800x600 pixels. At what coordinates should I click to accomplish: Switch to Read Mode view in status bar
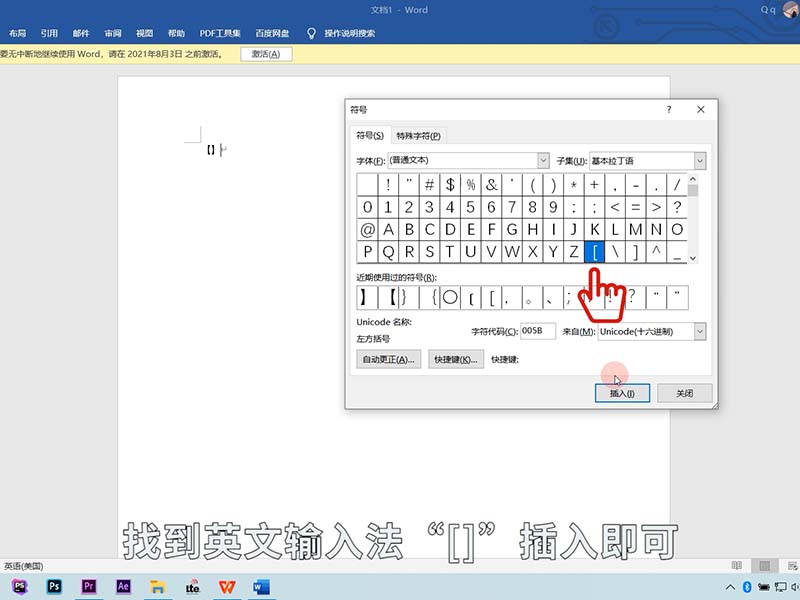[737, 565]
